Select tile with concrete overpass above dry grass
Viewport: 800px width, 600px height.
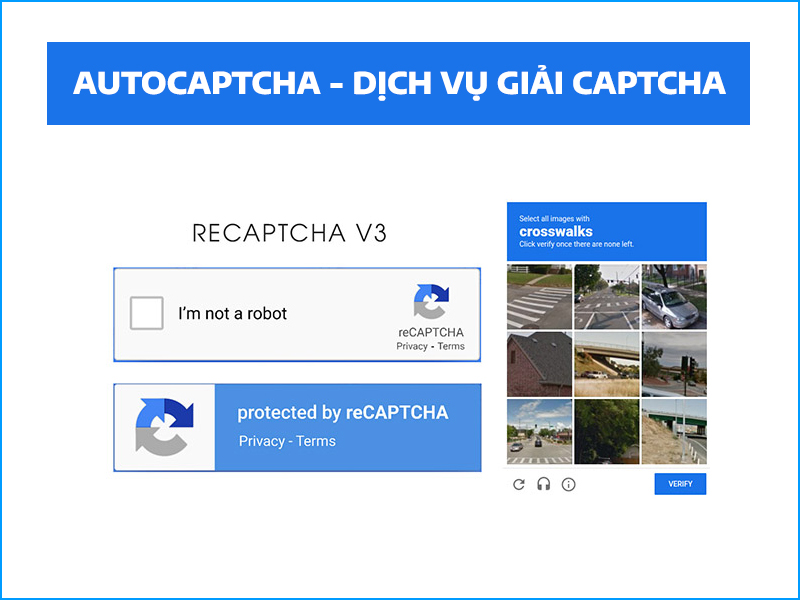click(607, 364)
